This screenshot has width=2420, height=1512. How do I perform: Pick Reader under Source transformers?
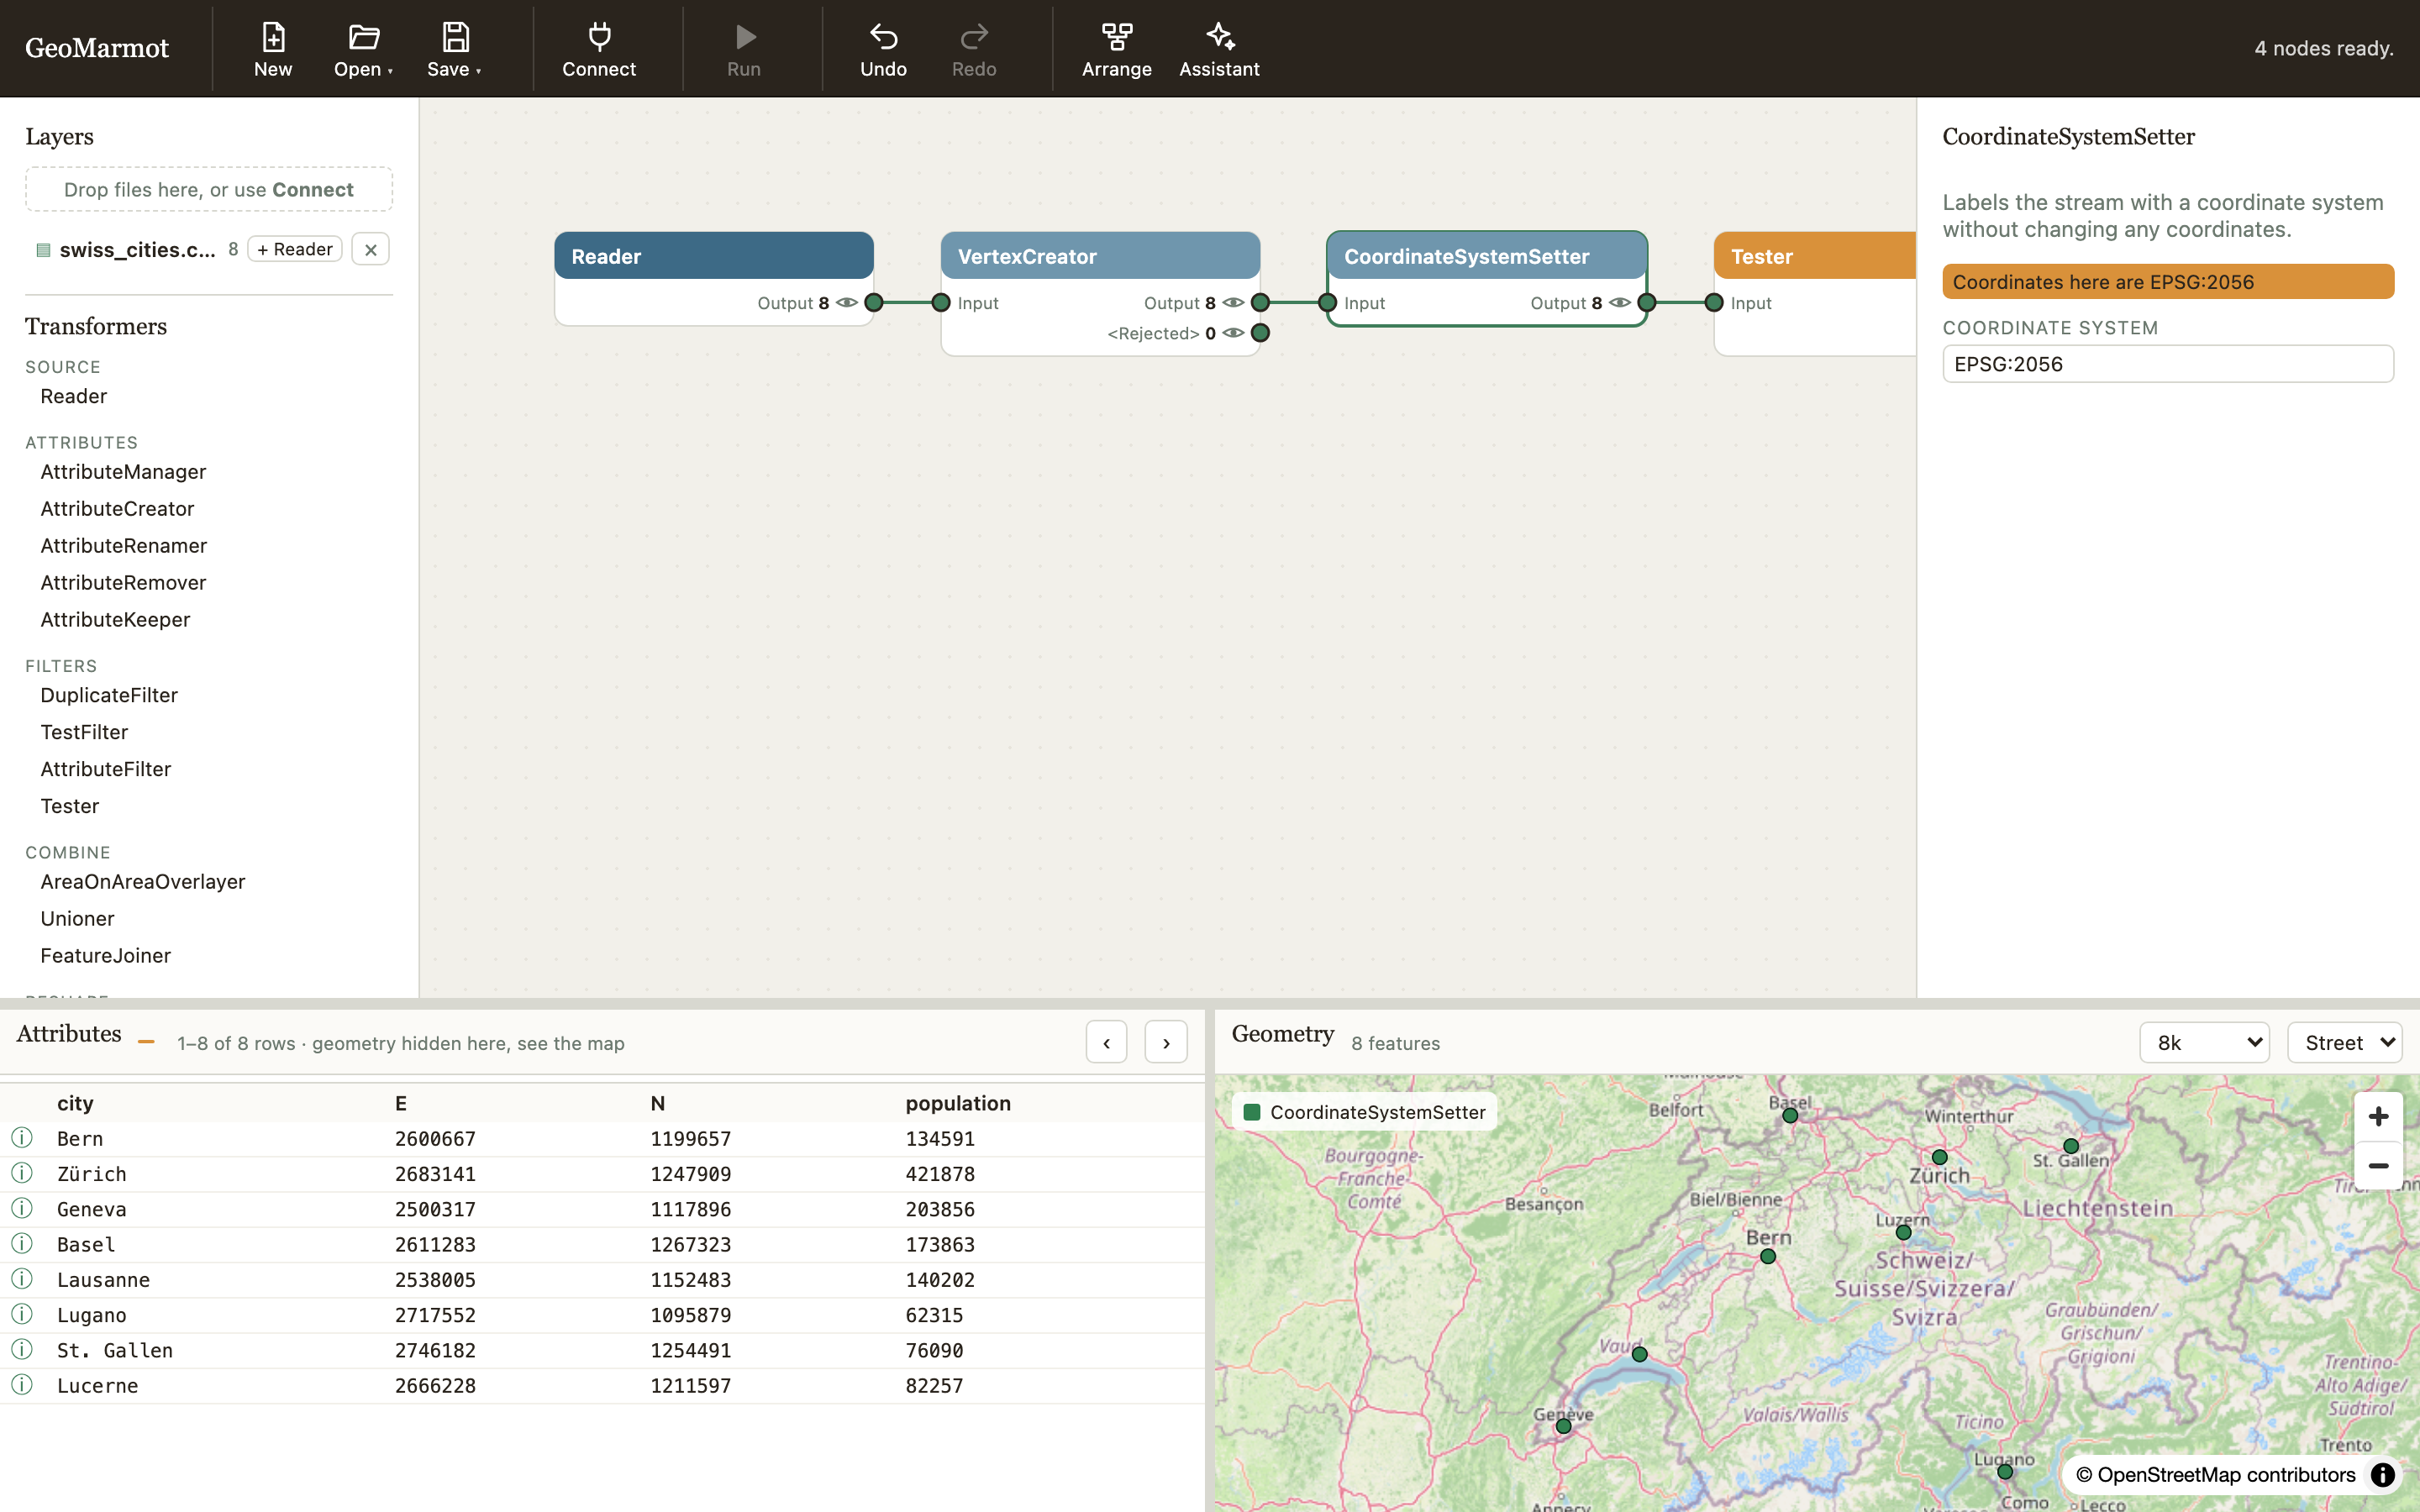(x=74, y=396)
